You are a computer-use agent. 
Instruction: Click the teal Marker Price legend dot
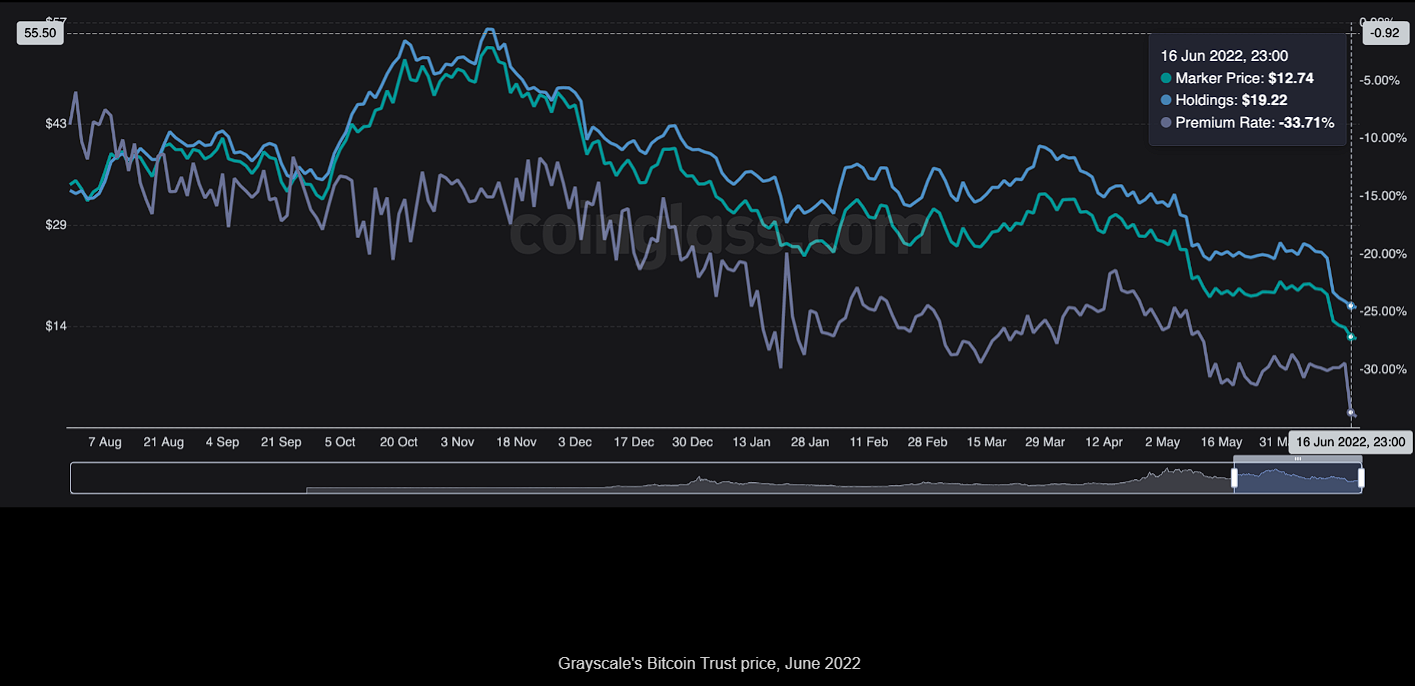1166,78
